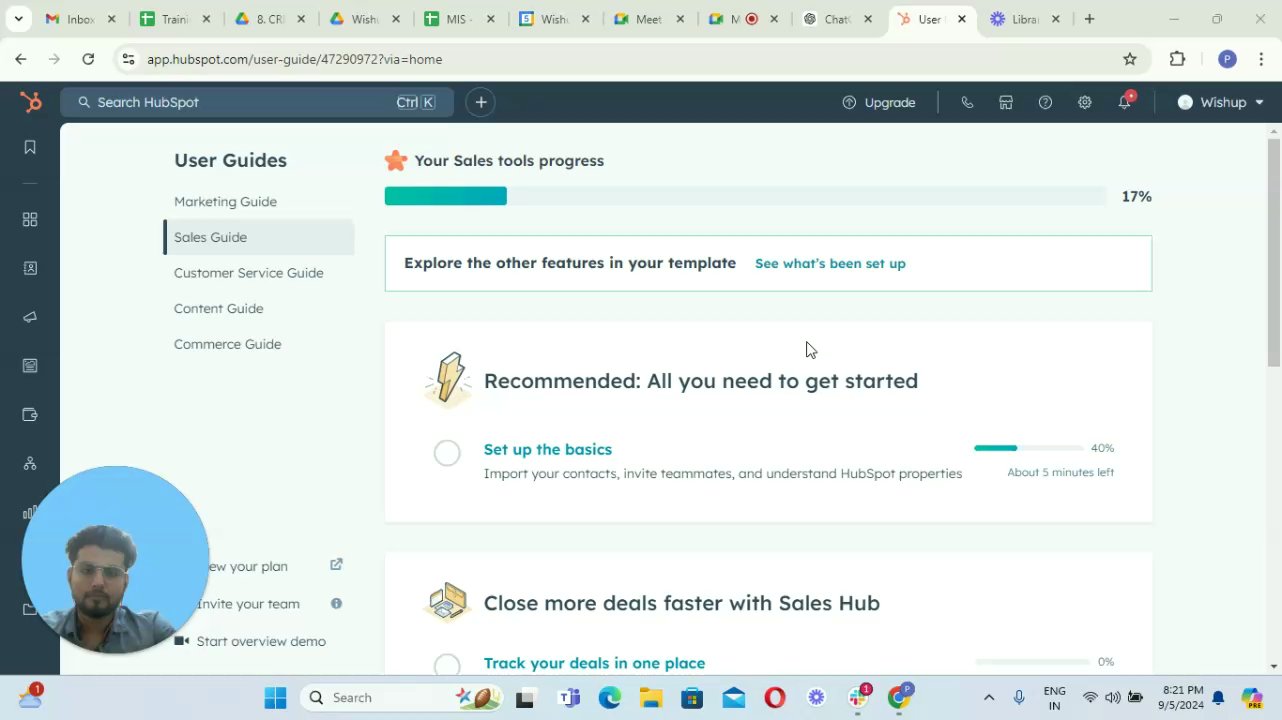This screenshot has height=720, width=1282.
Task: Close the User Guide tab
Action: [962, 19]
